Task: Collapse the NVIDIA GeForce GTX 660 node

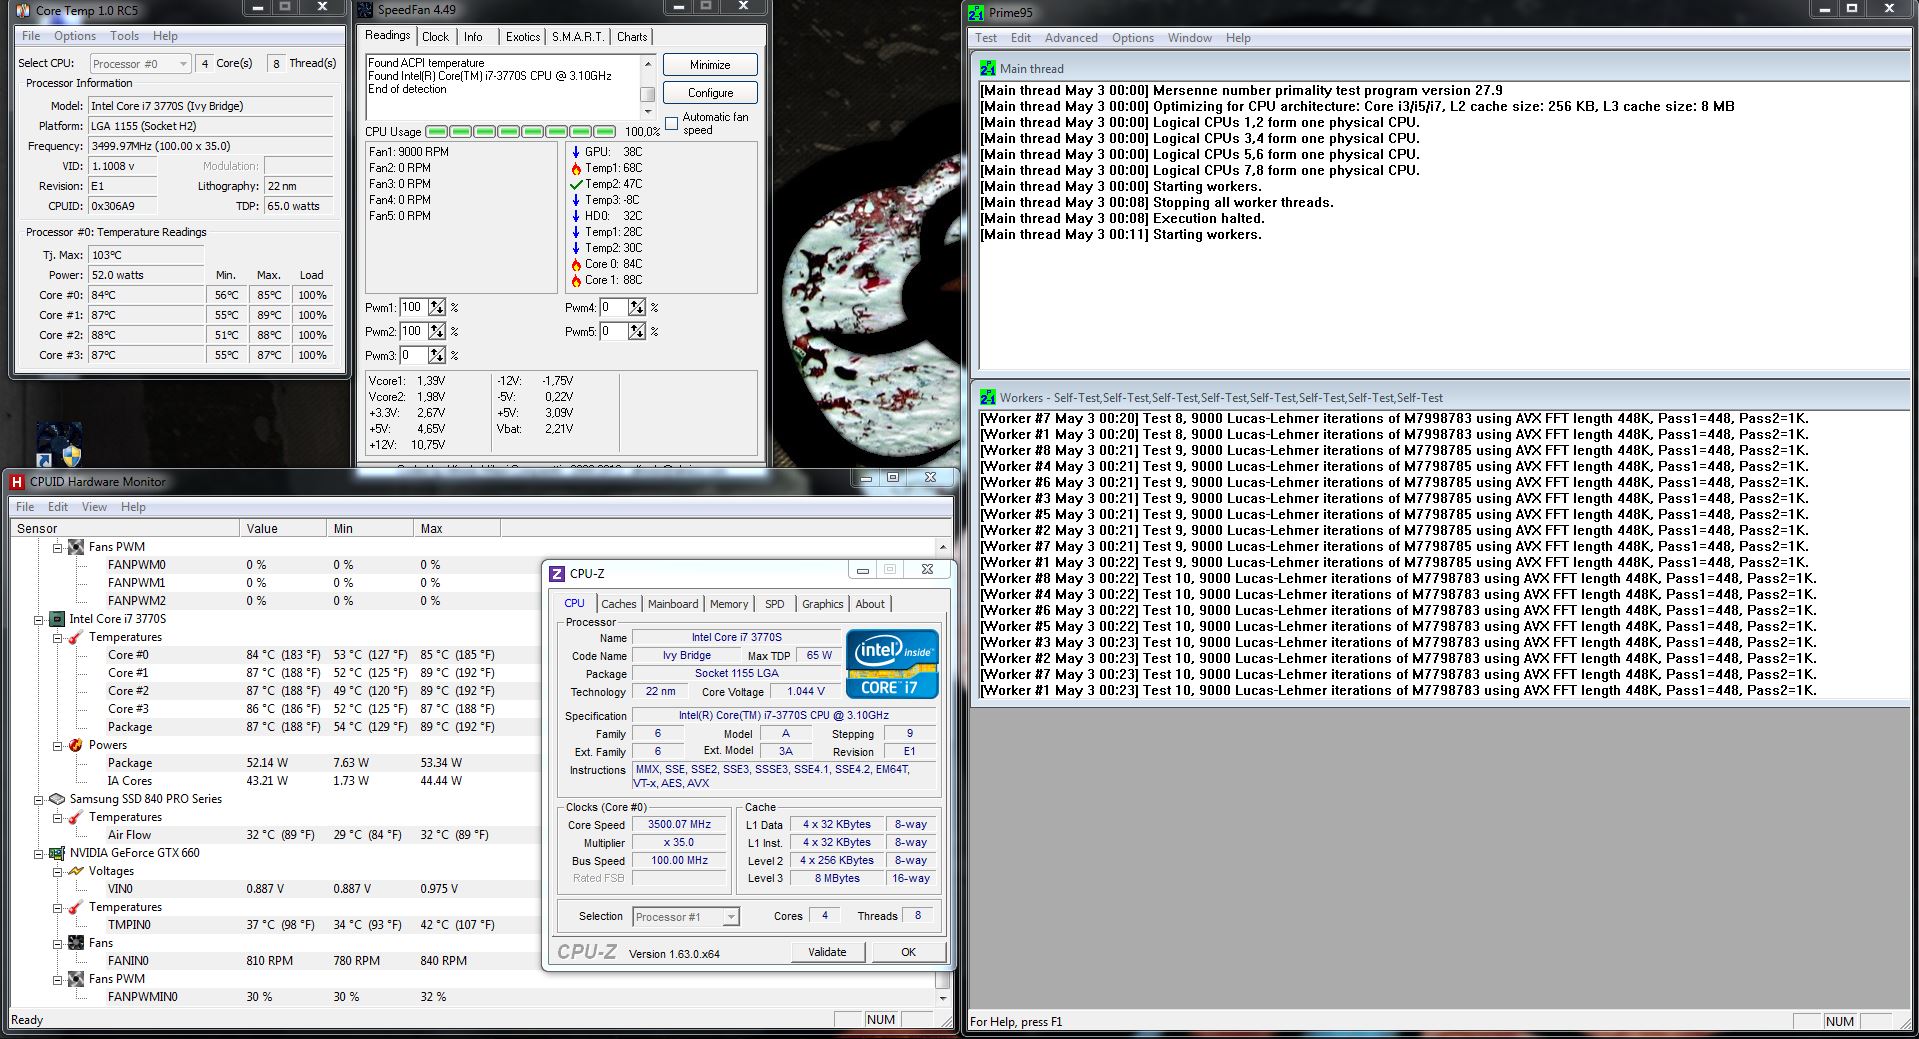Action: pyautogui.click(x=39, y=854)
